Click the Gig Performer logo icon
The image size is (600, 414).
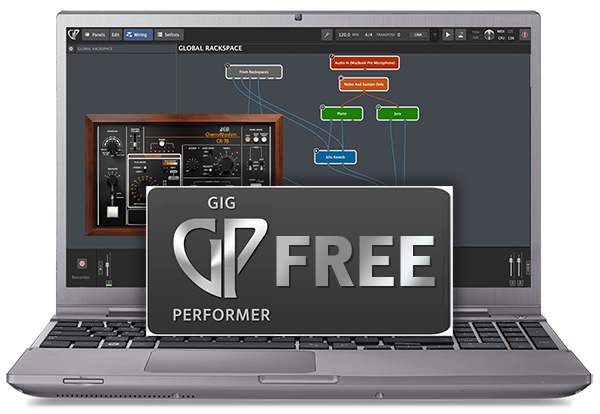pos(74,33)
